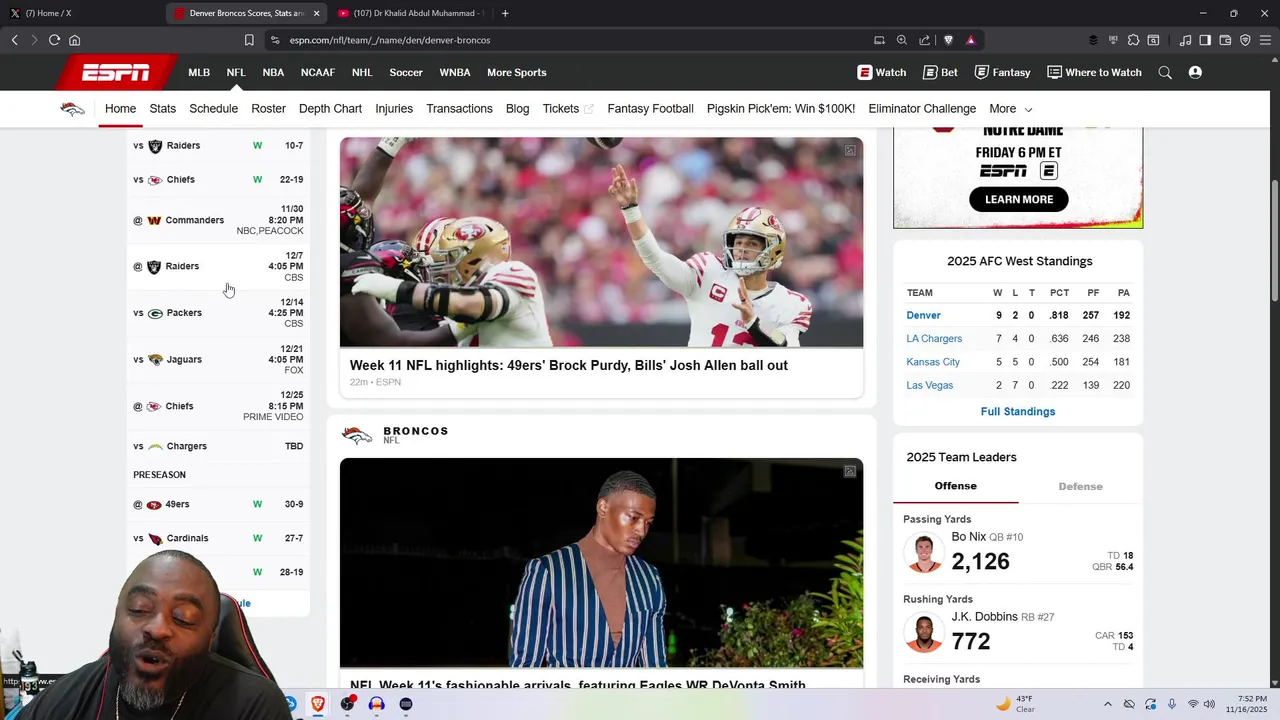Open Week 11 NFL highlights article headline

569,365
